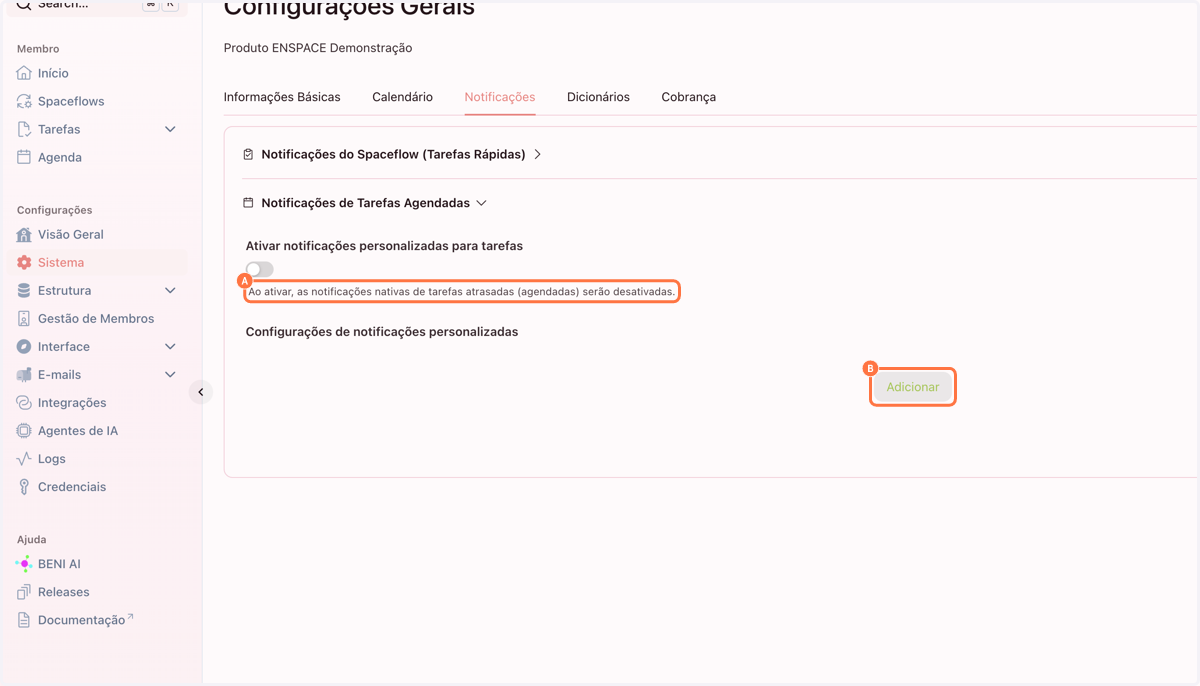Click the search magnifier icon
Viewport: 1200px width, 686px height.
[24, 4]
